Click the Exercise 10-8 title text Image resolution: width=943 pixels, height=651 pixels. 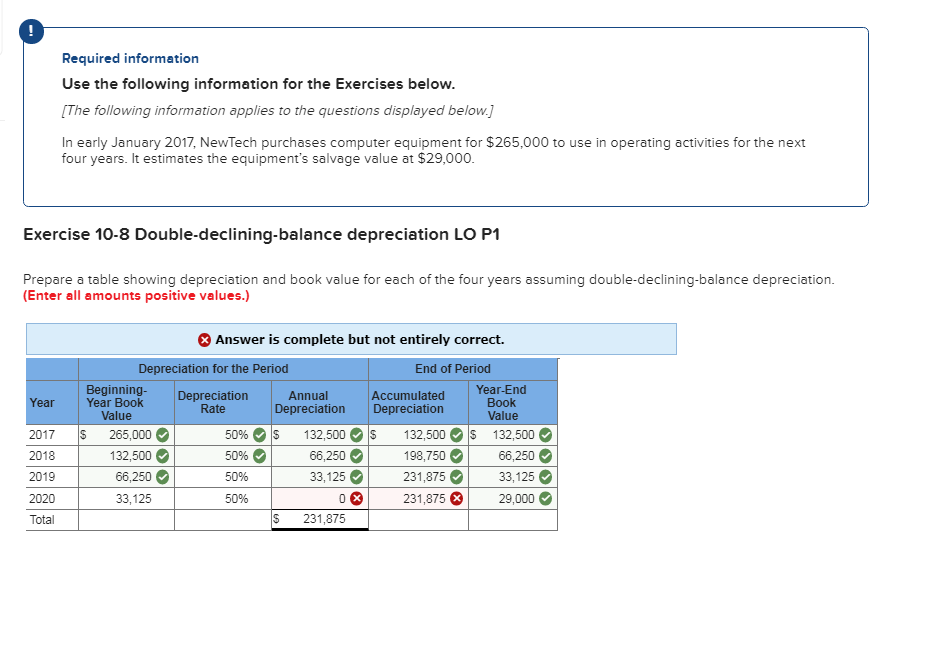pos(262,234)
